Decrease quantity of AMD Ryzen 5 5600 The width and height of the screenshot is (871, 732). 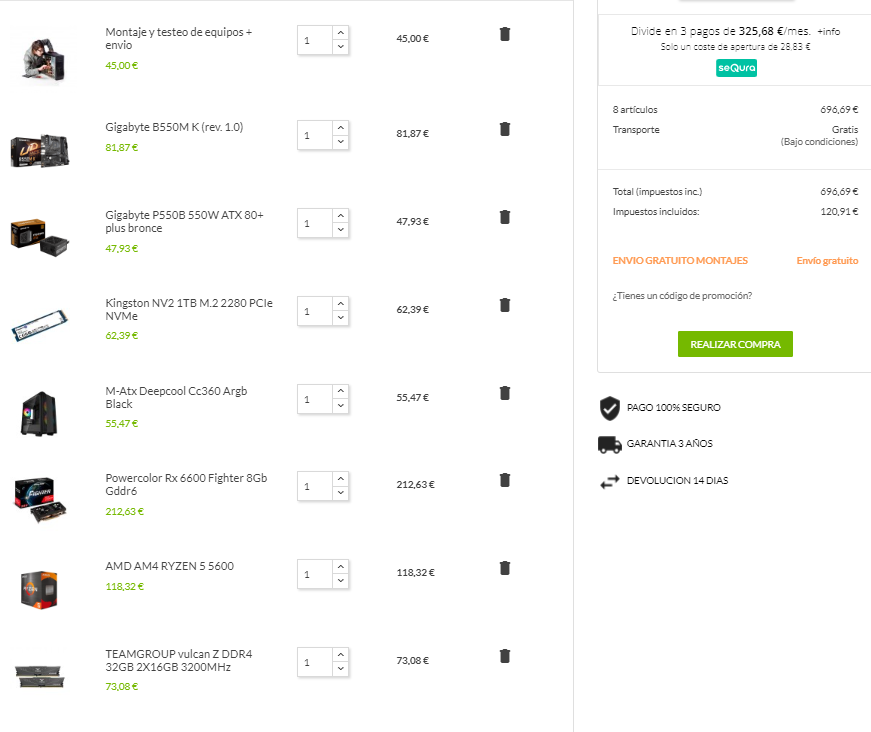point(341,582)
